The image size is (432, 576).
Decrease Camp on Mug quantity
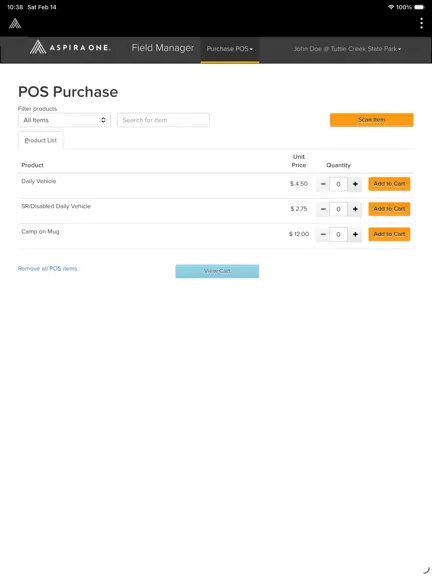tap(323, 234)
